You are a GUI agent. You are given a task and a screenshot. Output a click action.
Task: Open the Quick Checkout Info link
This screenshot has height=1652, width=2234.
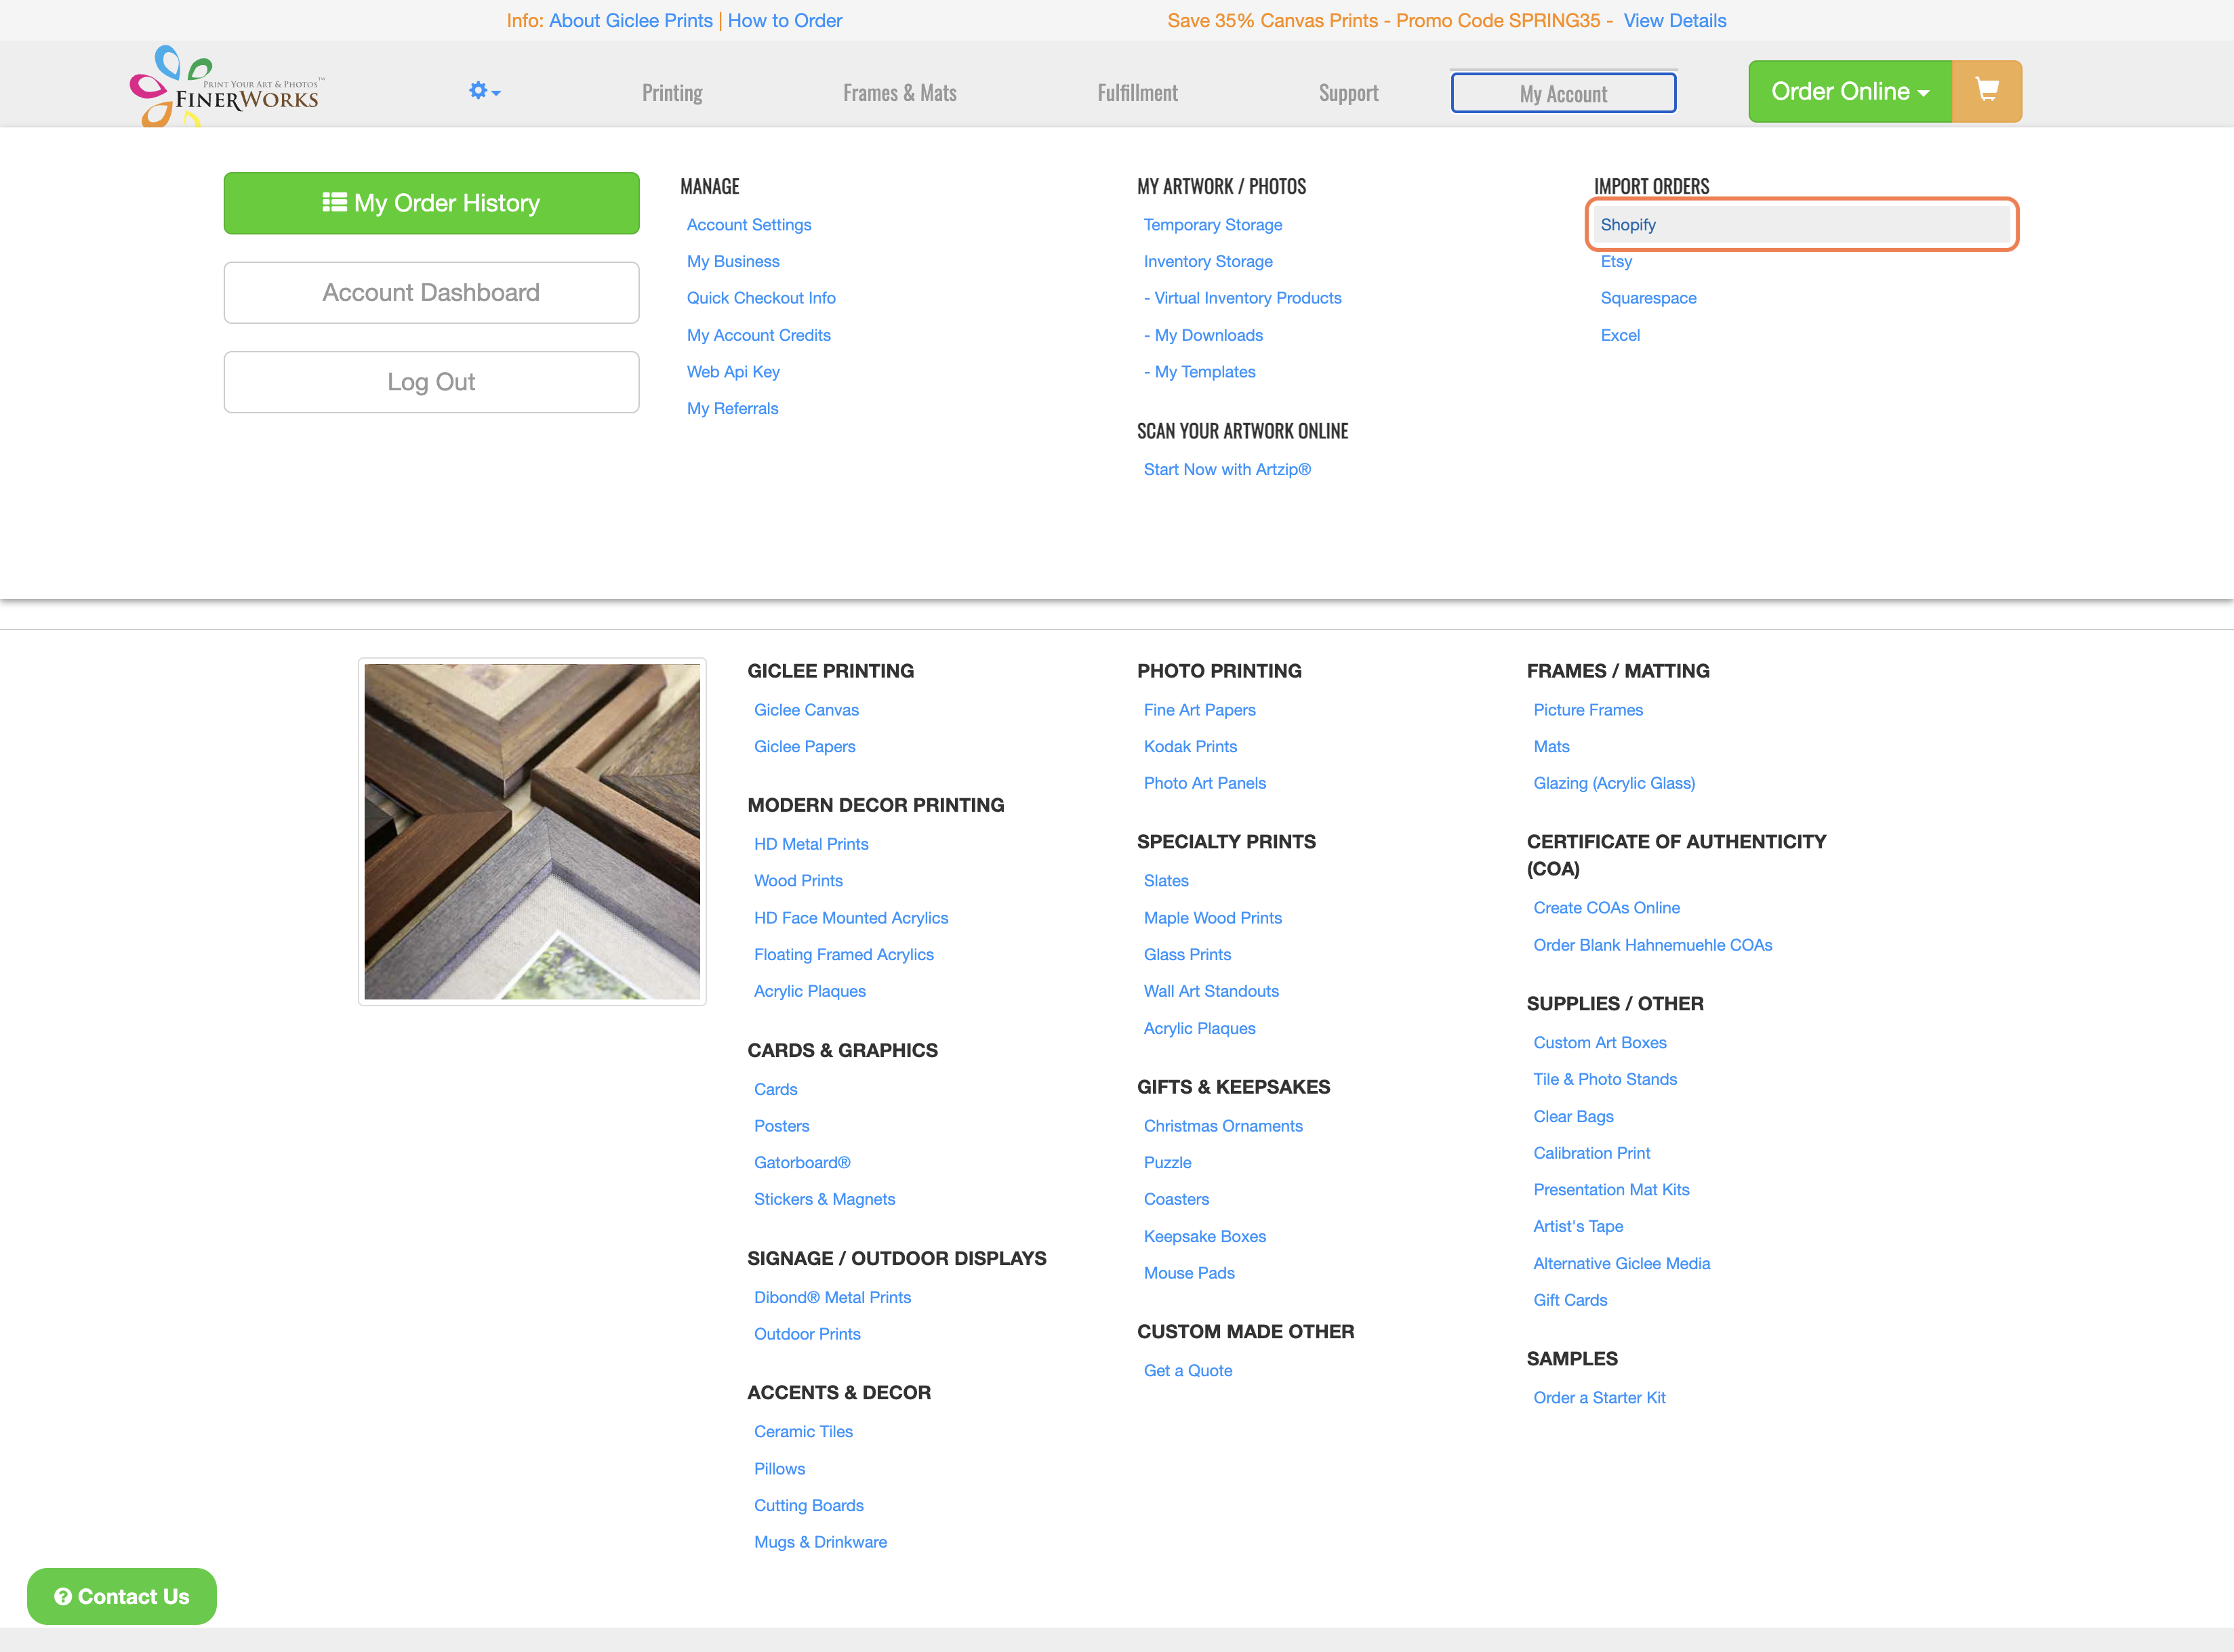[761, 298]
